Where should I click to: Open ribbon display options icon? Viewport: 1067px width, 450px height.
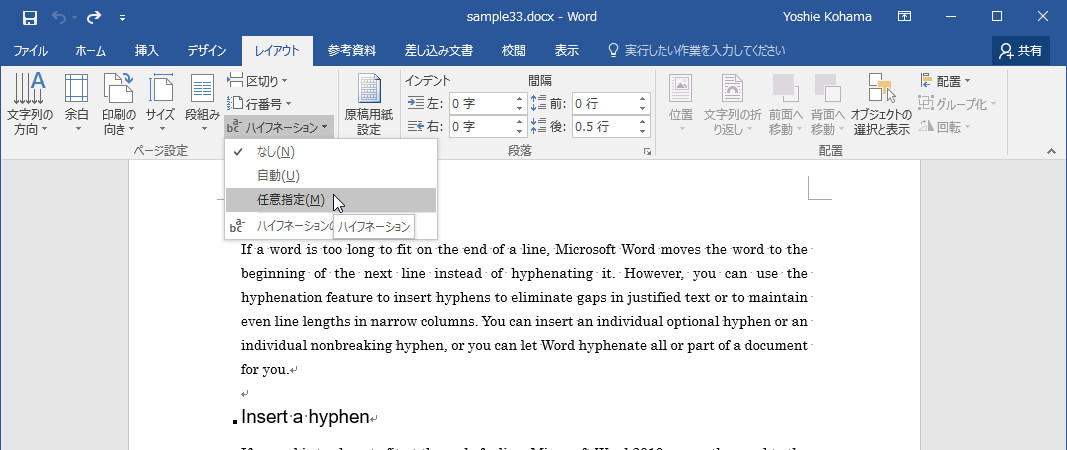click(x=904, y=17)
